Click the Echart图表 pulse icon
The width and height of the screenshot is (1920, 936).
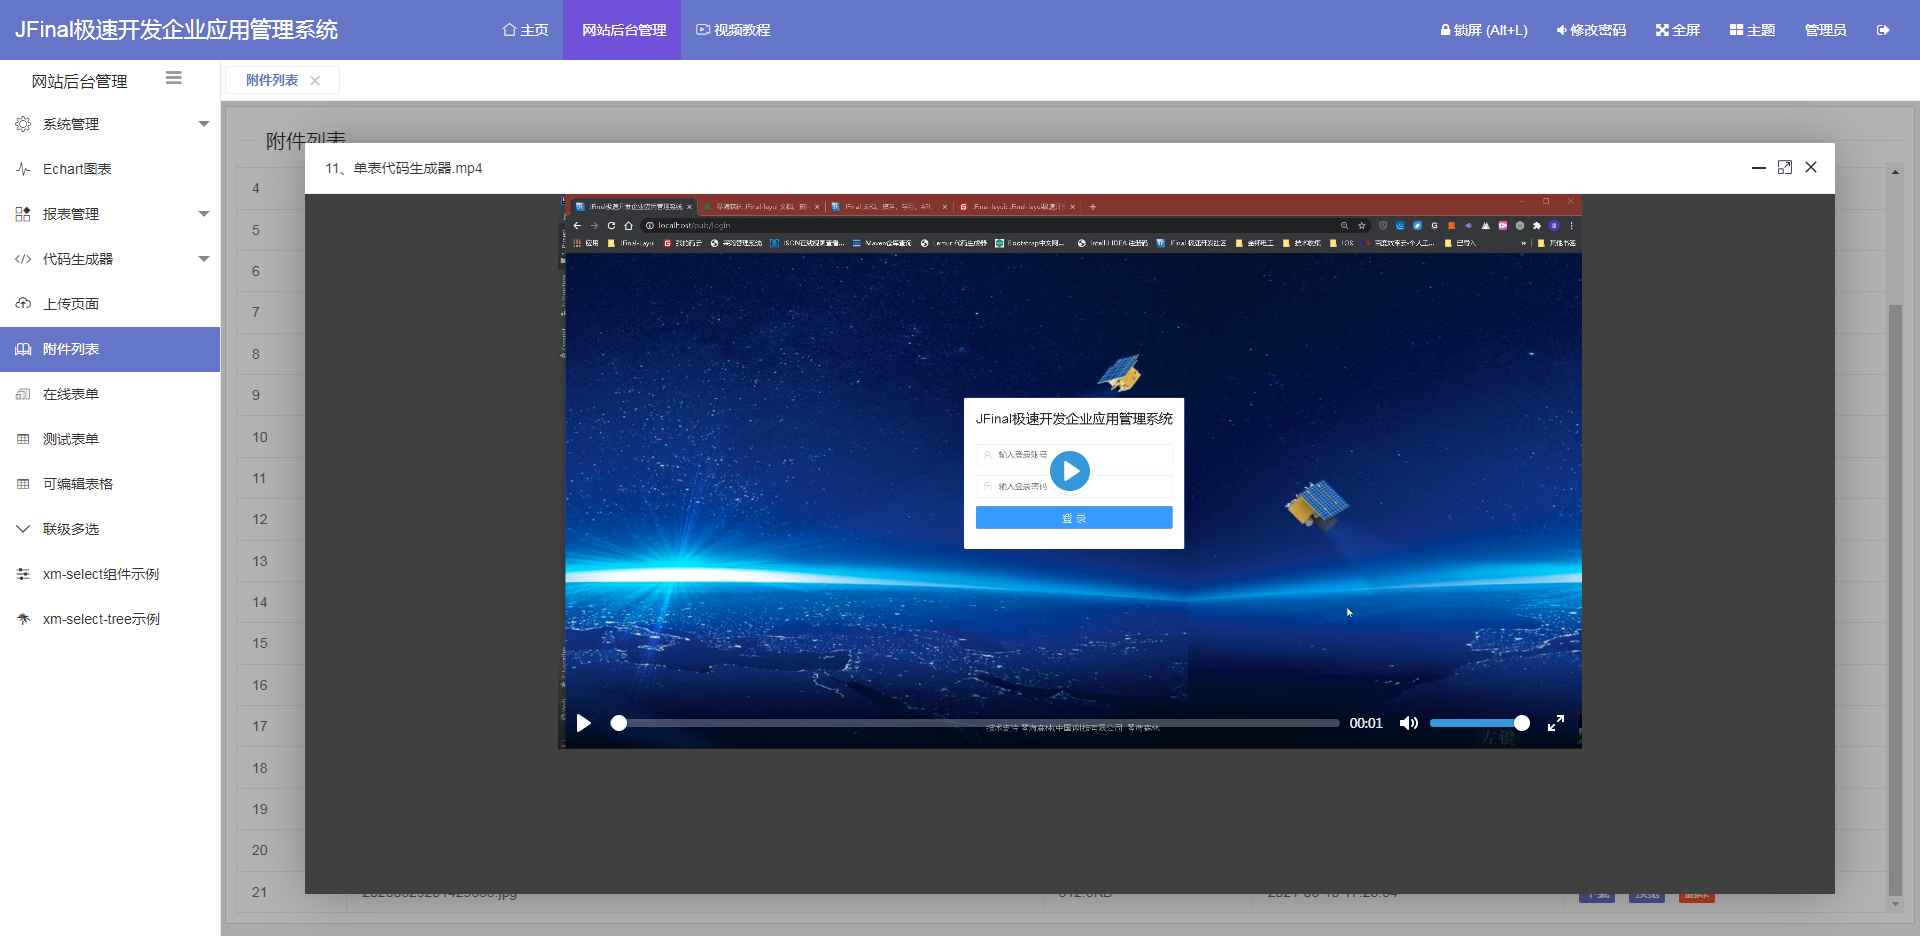click(x=23, y=169)
